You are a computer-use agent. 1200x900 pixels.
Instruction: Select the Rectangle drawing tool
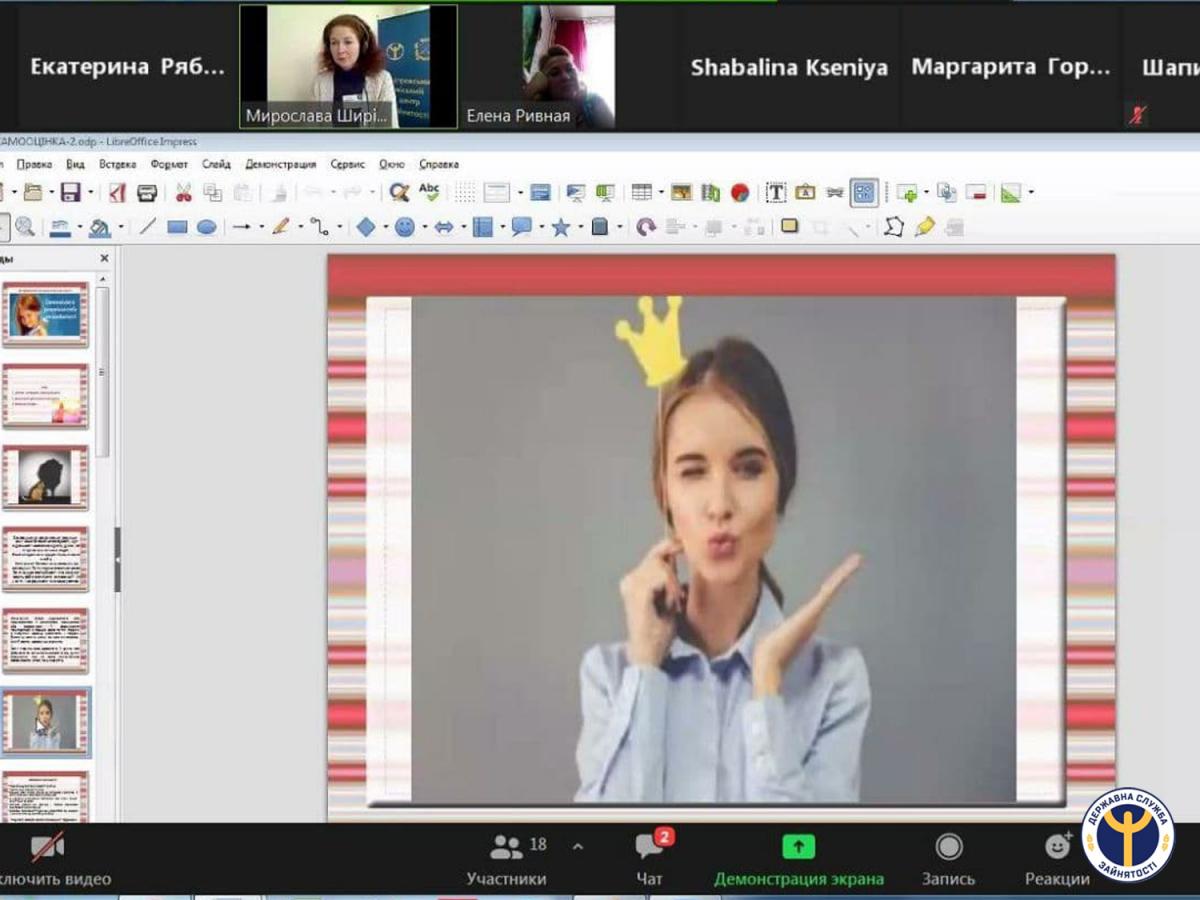tap(177, 227)
